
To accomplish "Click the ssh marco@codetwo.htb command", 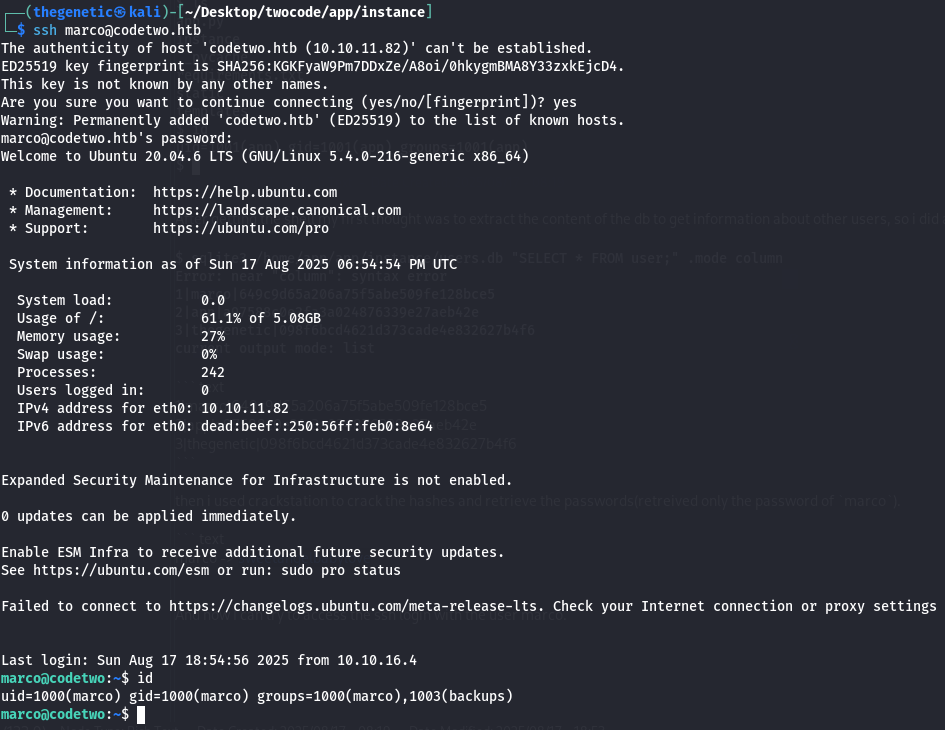I will tap(117, 30).
